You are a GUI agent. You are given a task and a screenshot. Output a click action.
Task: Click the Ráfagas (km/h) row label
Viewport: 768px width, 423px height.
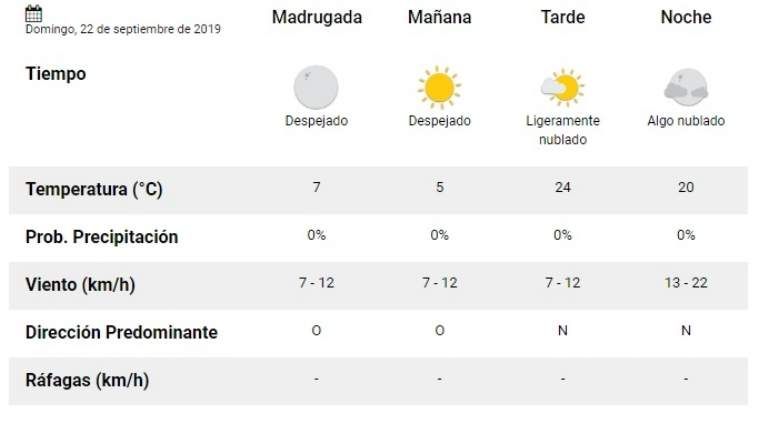click(x=87, y=380)
